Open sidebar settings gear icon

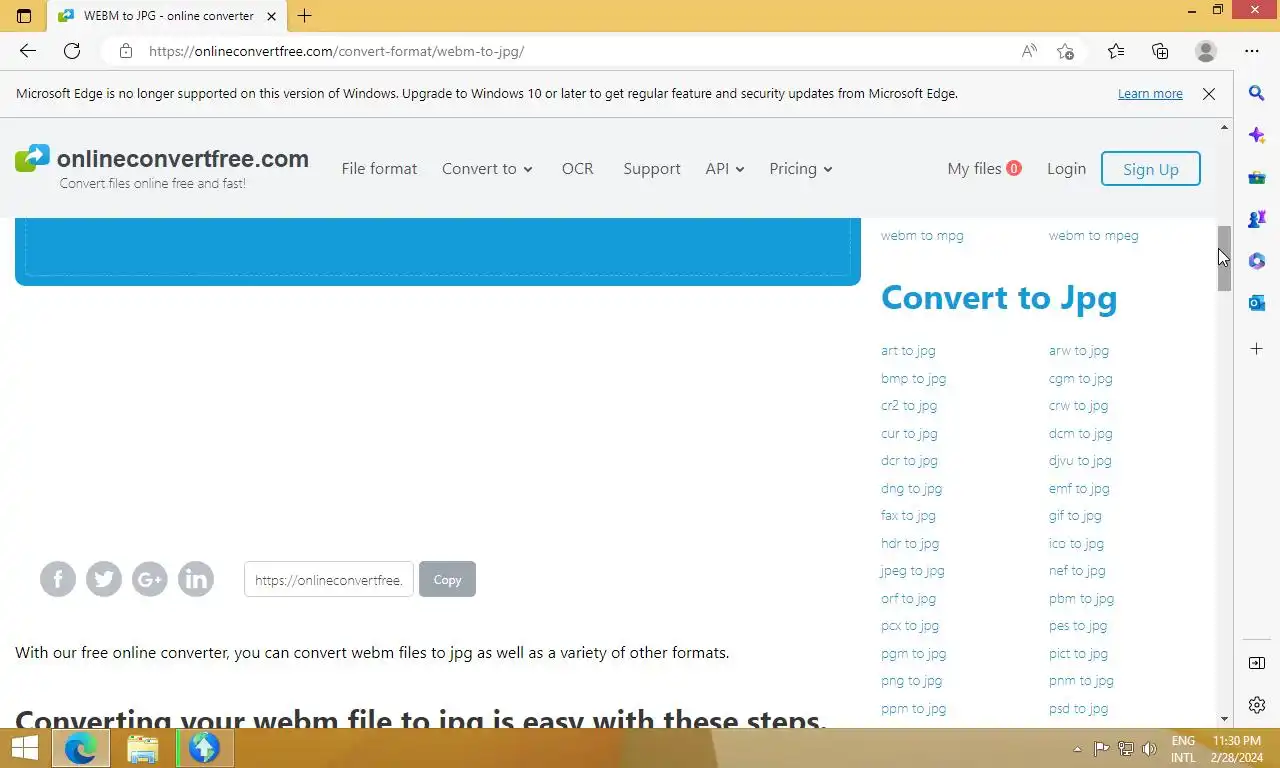click(x=1257, y=705)
